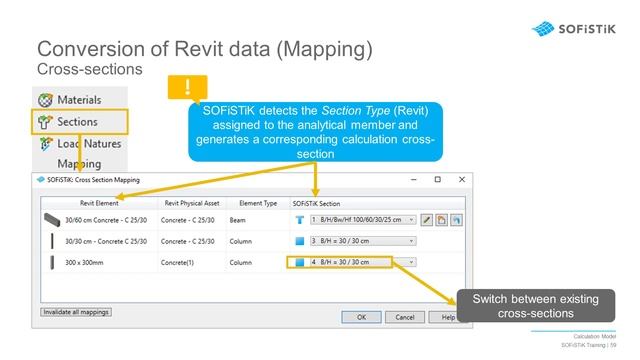
Task: Confirm with the OK button
Action: coord(361,317)
